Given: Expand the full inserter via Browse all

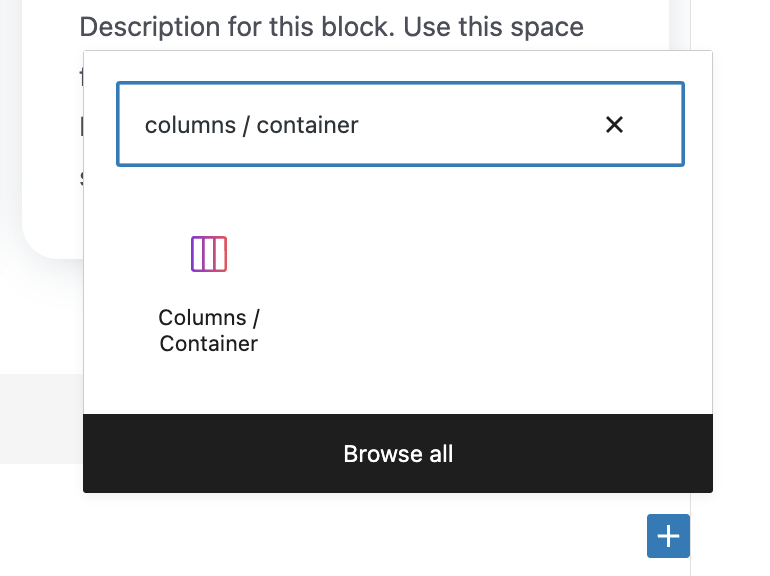Looking at the screenshot, I should 398,453.
